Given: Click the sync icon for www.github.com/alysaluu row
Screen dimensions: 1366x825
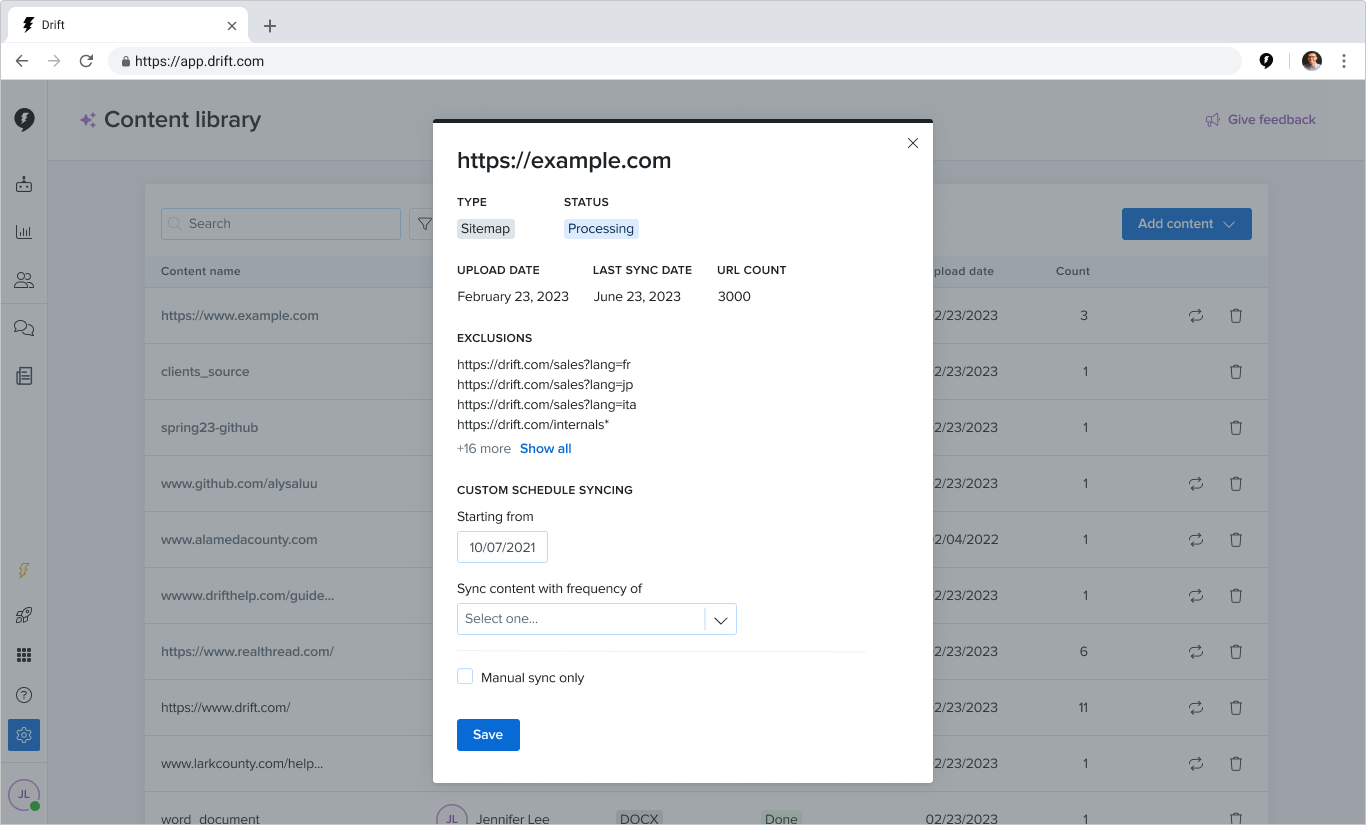Looking at the screenshot, I should click(1195, 484).
